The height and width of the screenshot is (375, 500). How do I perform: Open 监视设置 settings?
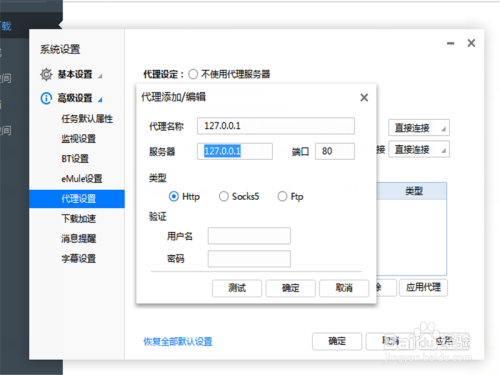[78, 139]
